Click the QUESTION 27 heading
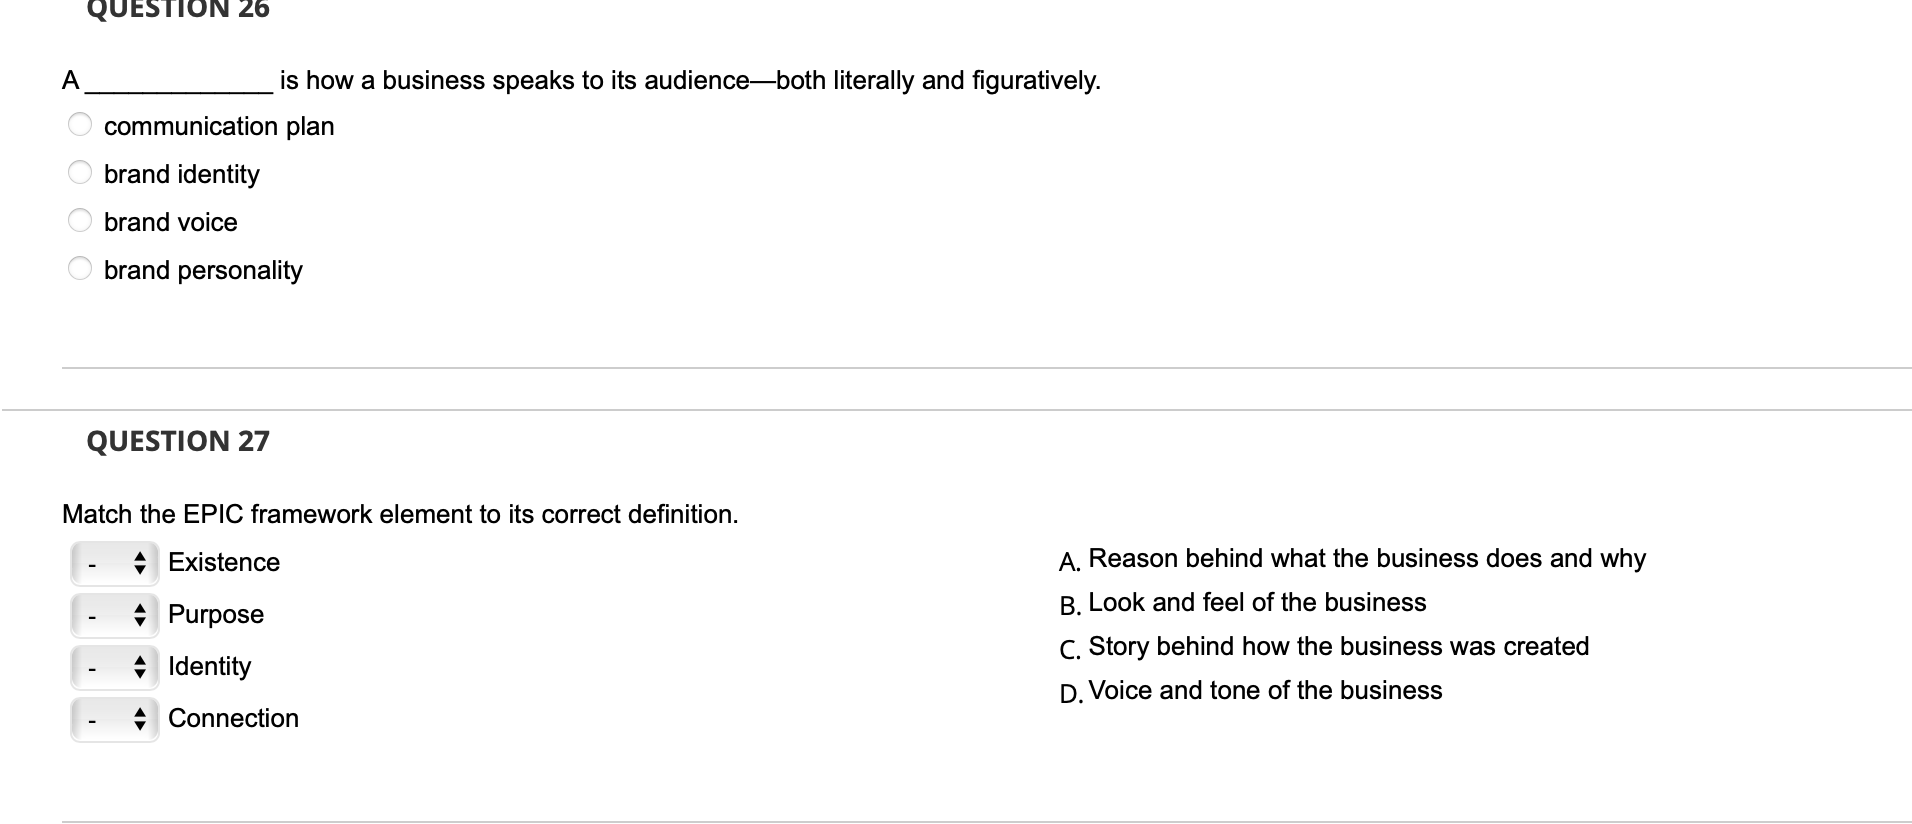The image size is (1912, 824). pos(176,440)
